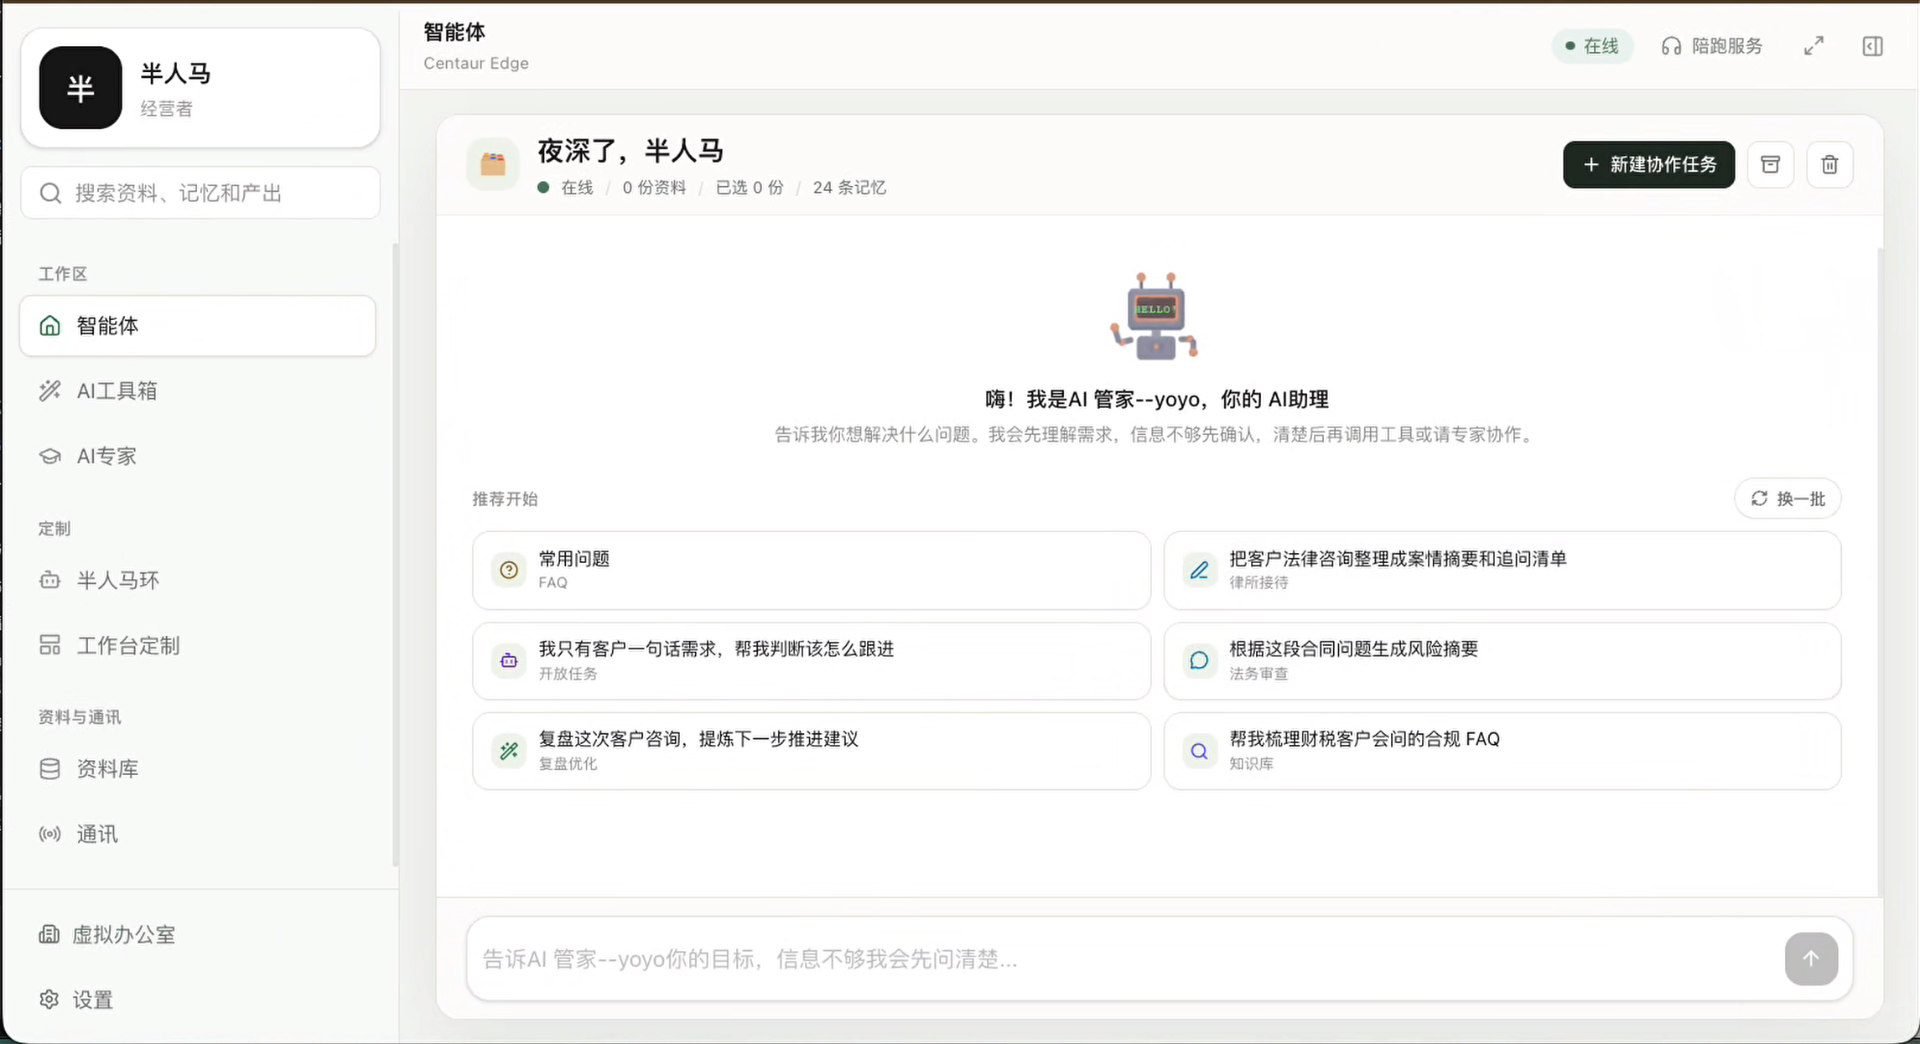Click the 推荐开始 label
The image size is (1920, 1044).
click(x=505, y=498)
